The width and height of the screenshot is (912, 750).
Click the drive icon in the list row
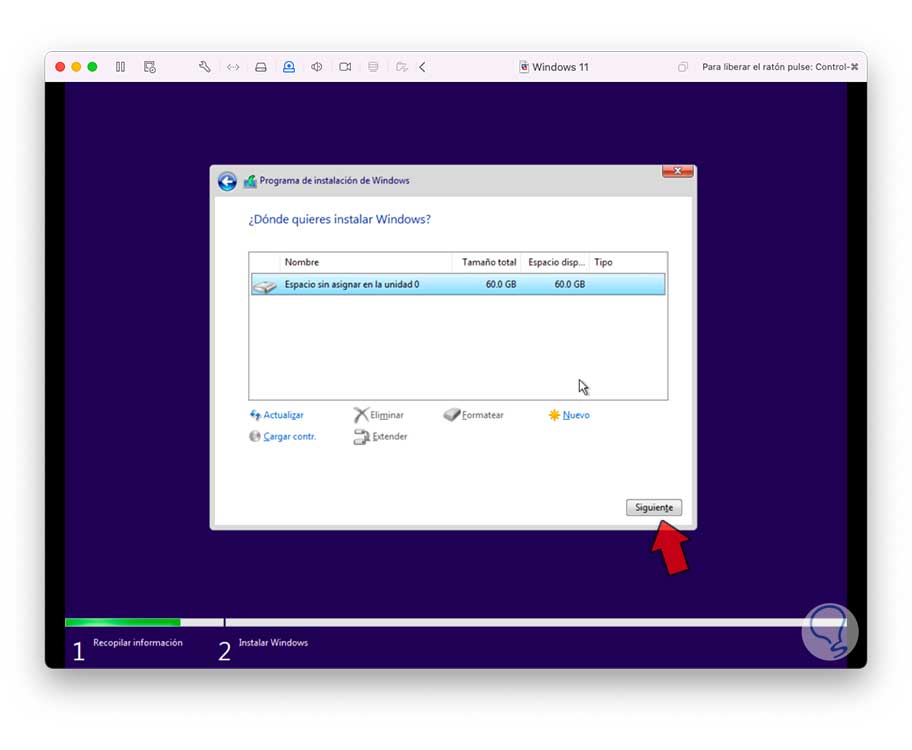[x=265, y=286]
